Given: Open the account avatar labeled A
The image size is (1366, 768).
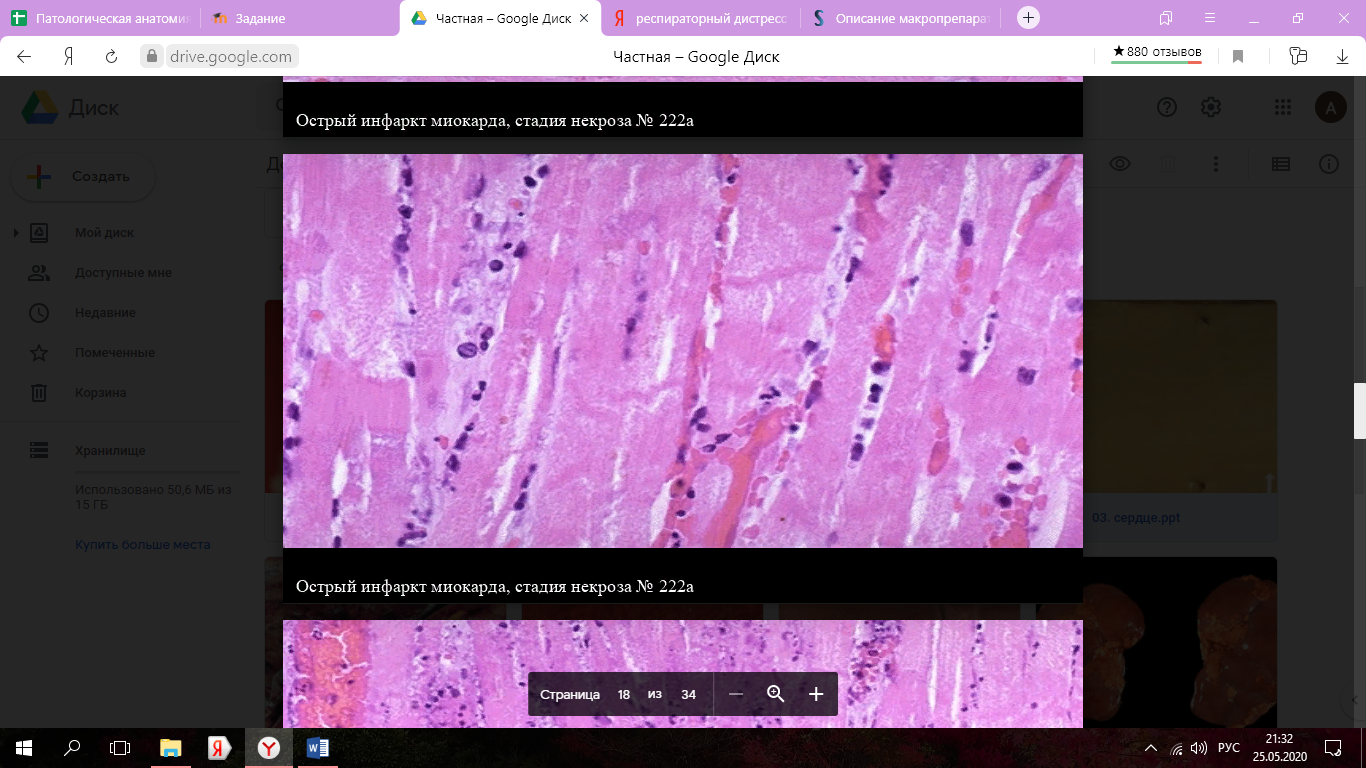Looking at the screenshot, I should [1330, 107].
